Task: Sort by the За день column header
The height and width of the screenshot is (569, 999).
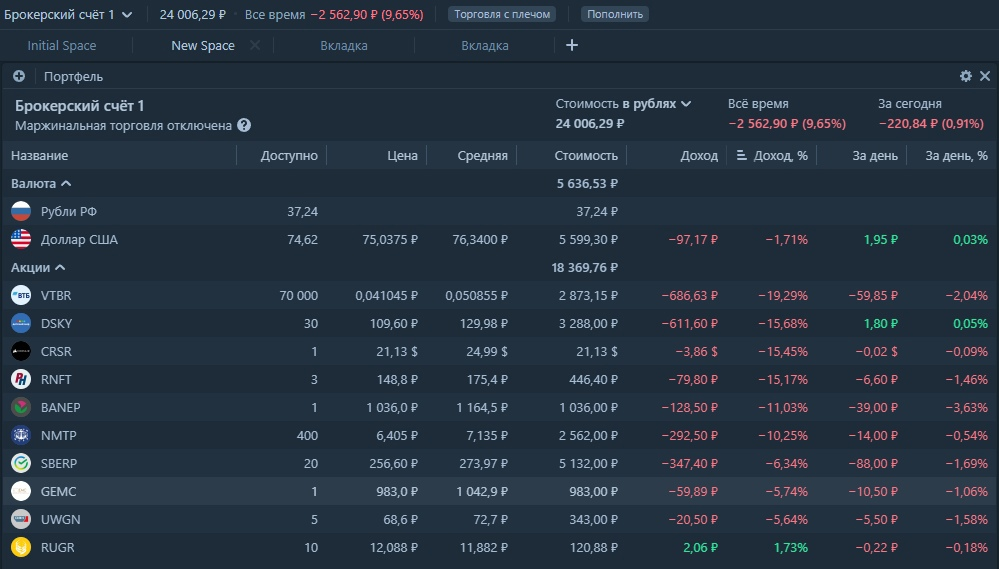Action: click(x=875, y=155)
